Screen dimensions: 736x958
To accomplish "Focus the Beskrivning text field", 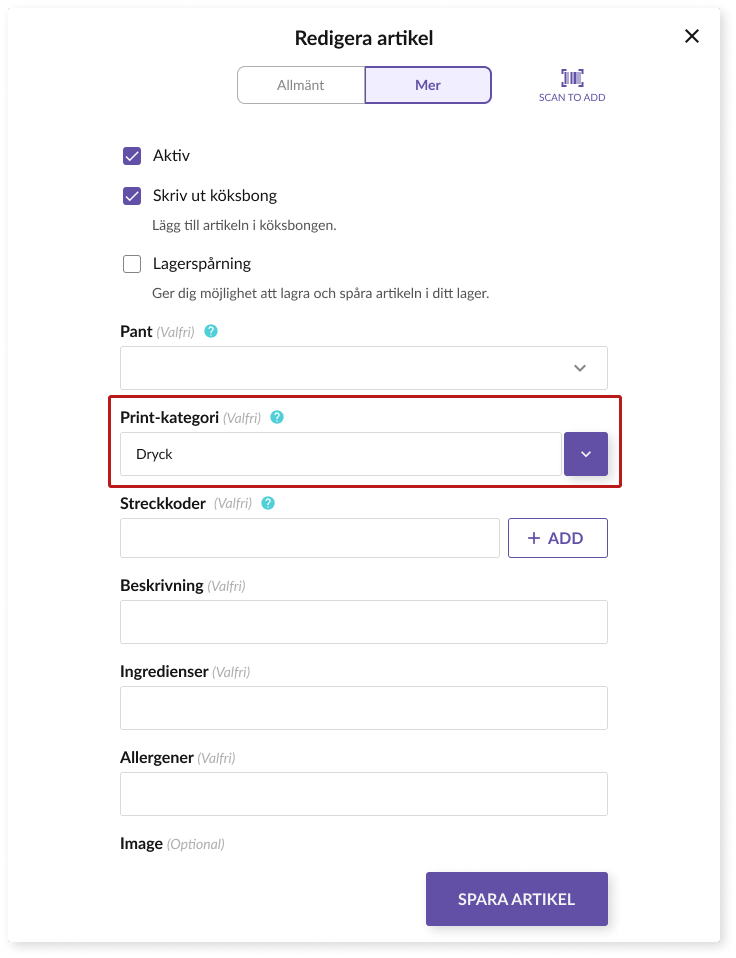I will [x=364, y=622].
